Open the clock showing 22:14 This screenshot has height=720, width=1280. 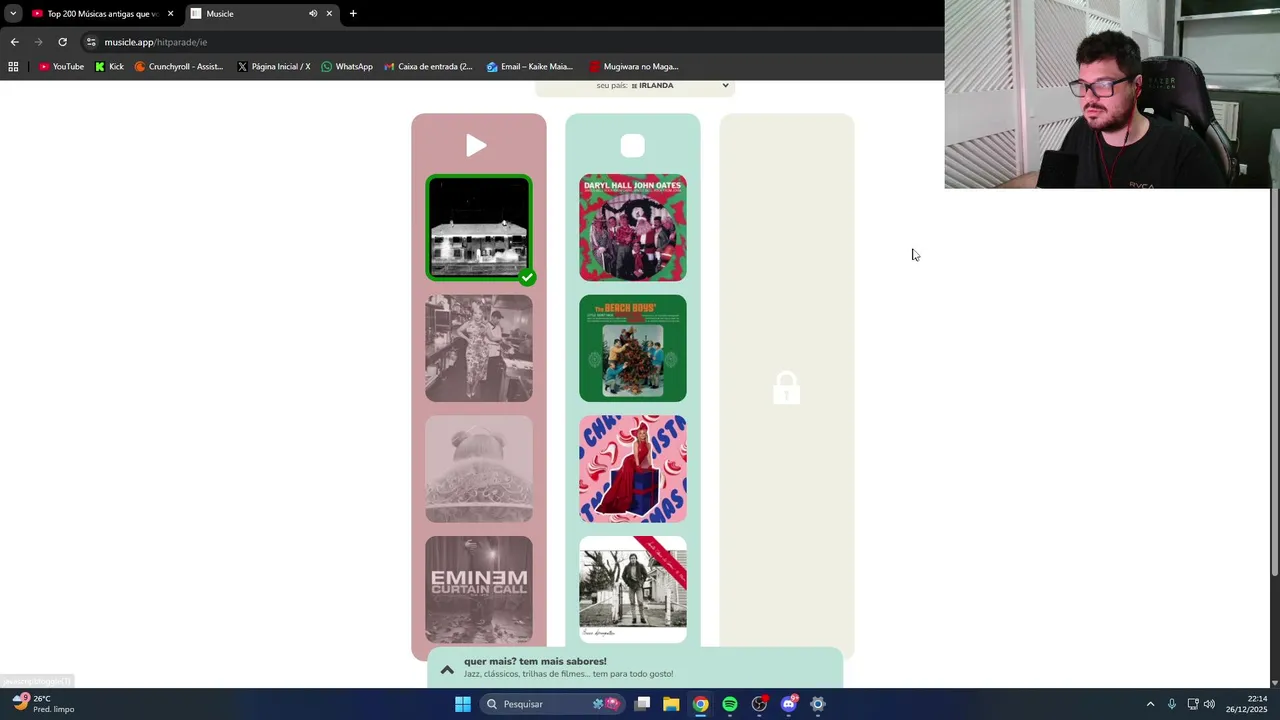[x=1246, y=704]
